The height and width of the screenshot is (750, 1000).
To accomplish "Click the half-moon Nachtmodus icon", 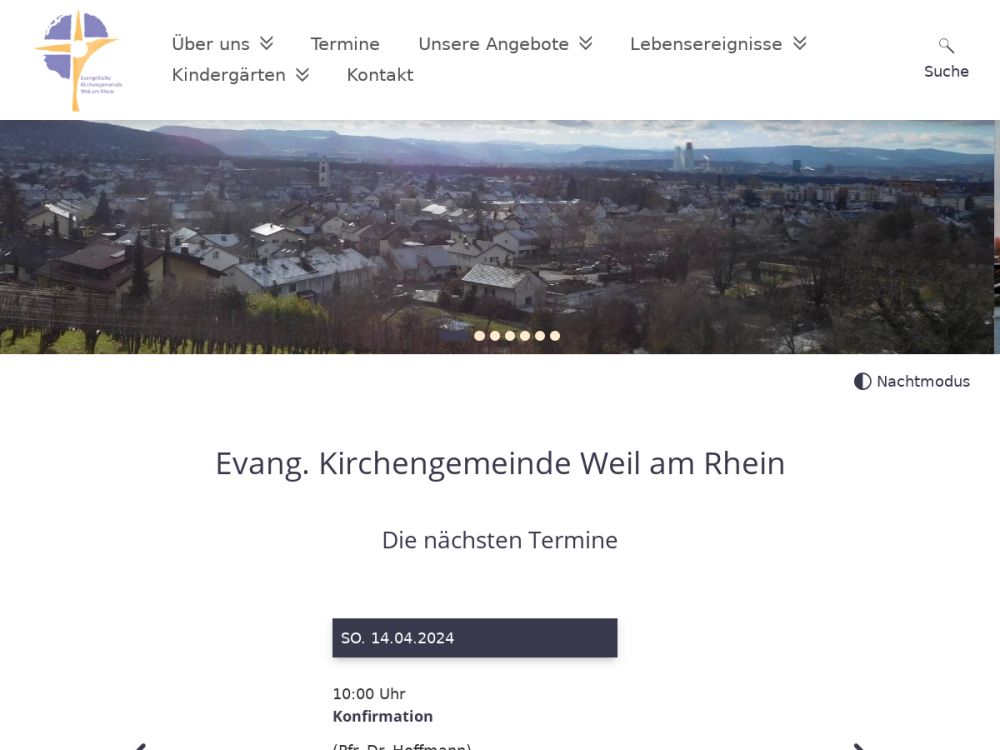I will (862, 381).
